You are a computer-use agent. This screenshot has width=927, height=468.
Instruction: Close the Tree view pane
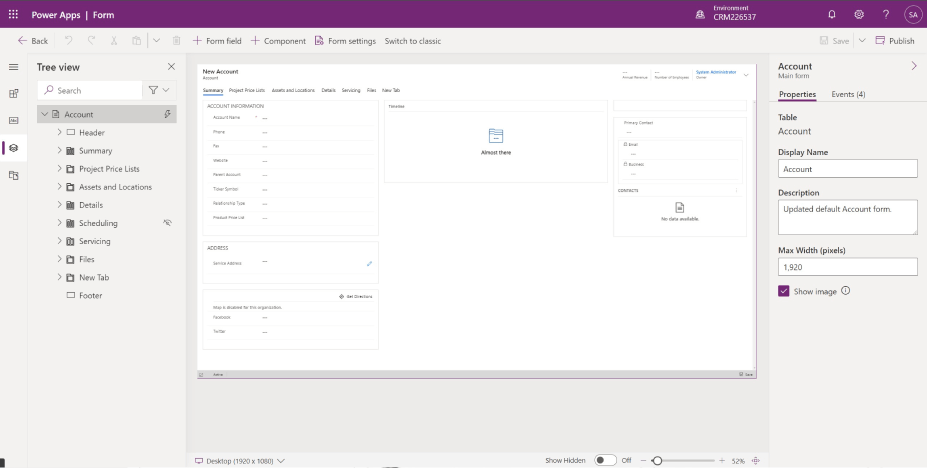pos(171,67)
